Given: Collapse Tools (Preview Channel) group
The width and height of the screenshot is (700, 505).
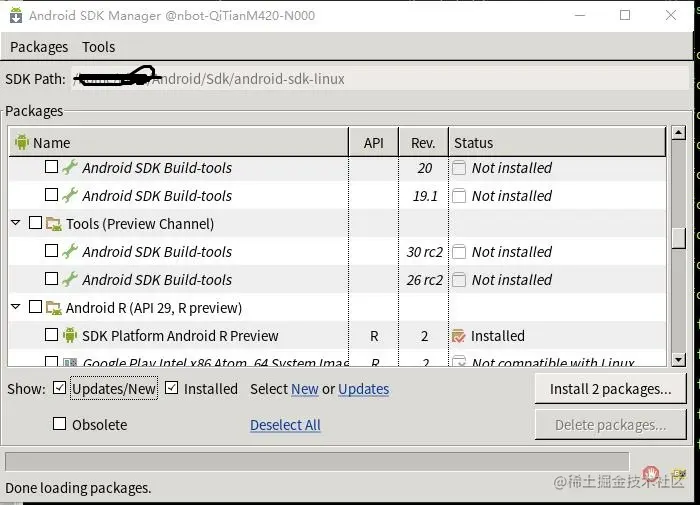Looking at the screenshot, I should (x=16, y=223).
